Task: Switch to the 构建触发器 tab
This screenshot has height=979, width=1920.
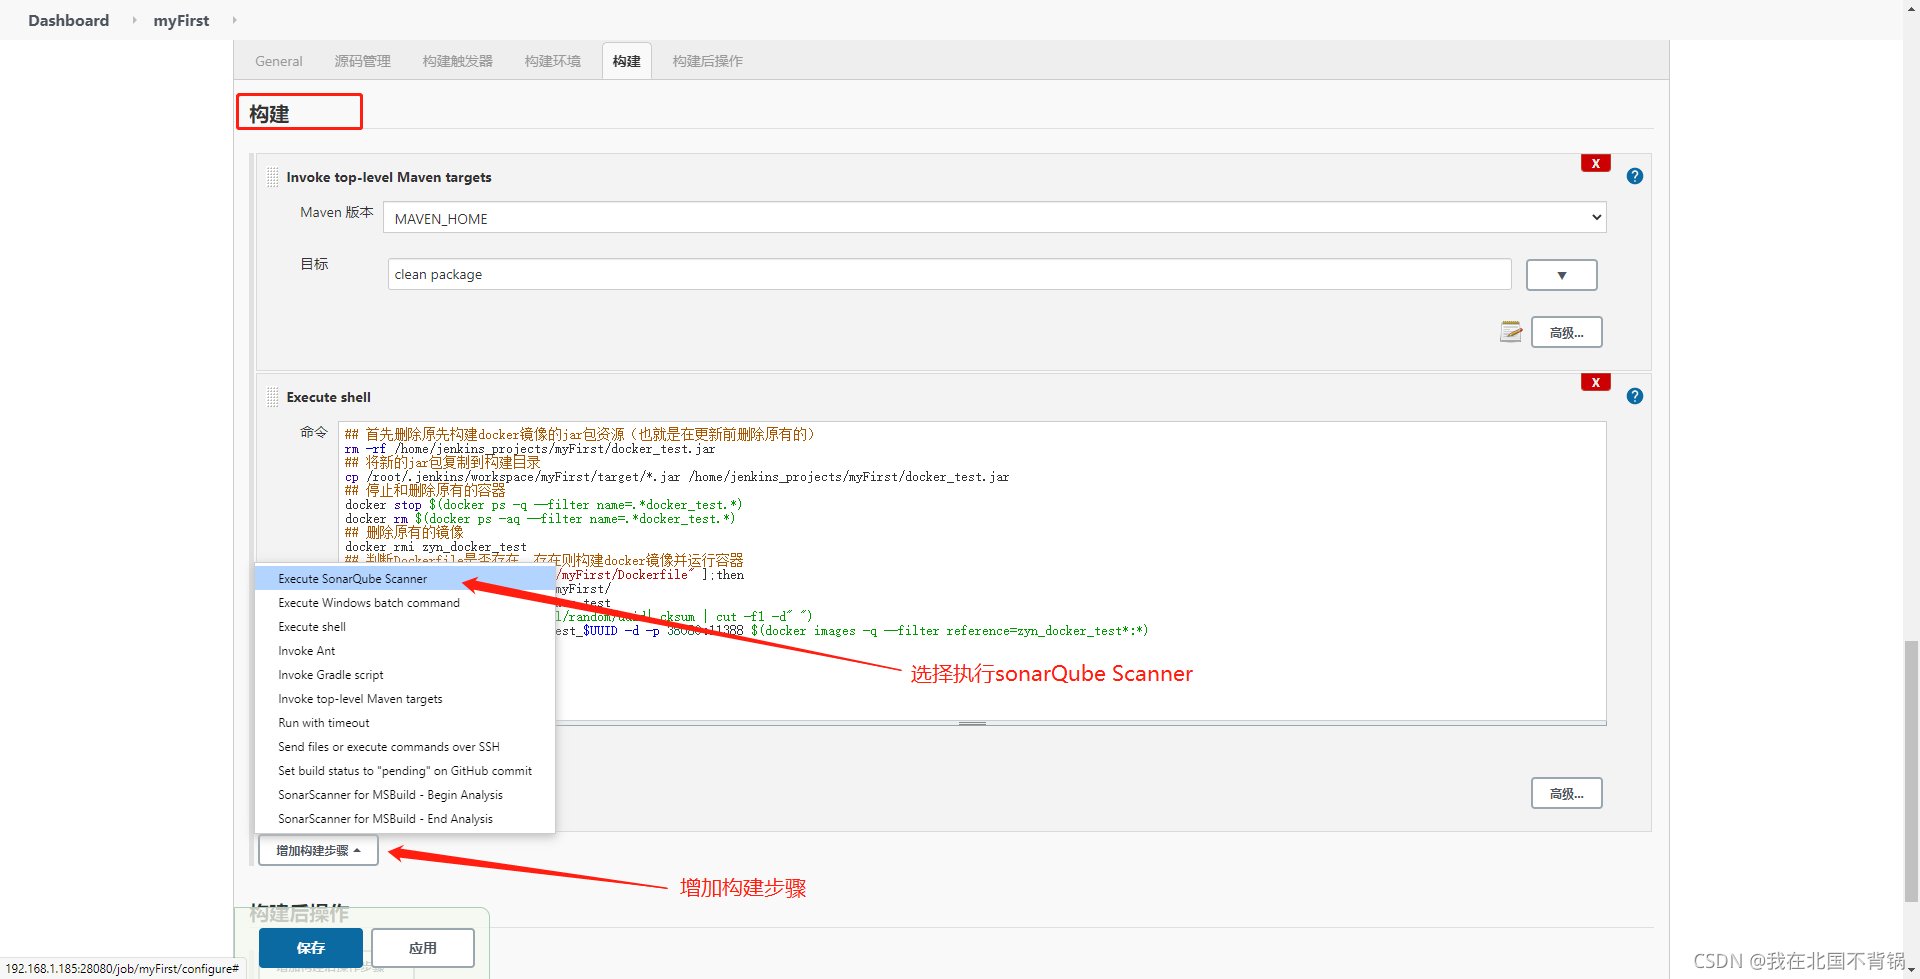Action: tap(457, 61)
